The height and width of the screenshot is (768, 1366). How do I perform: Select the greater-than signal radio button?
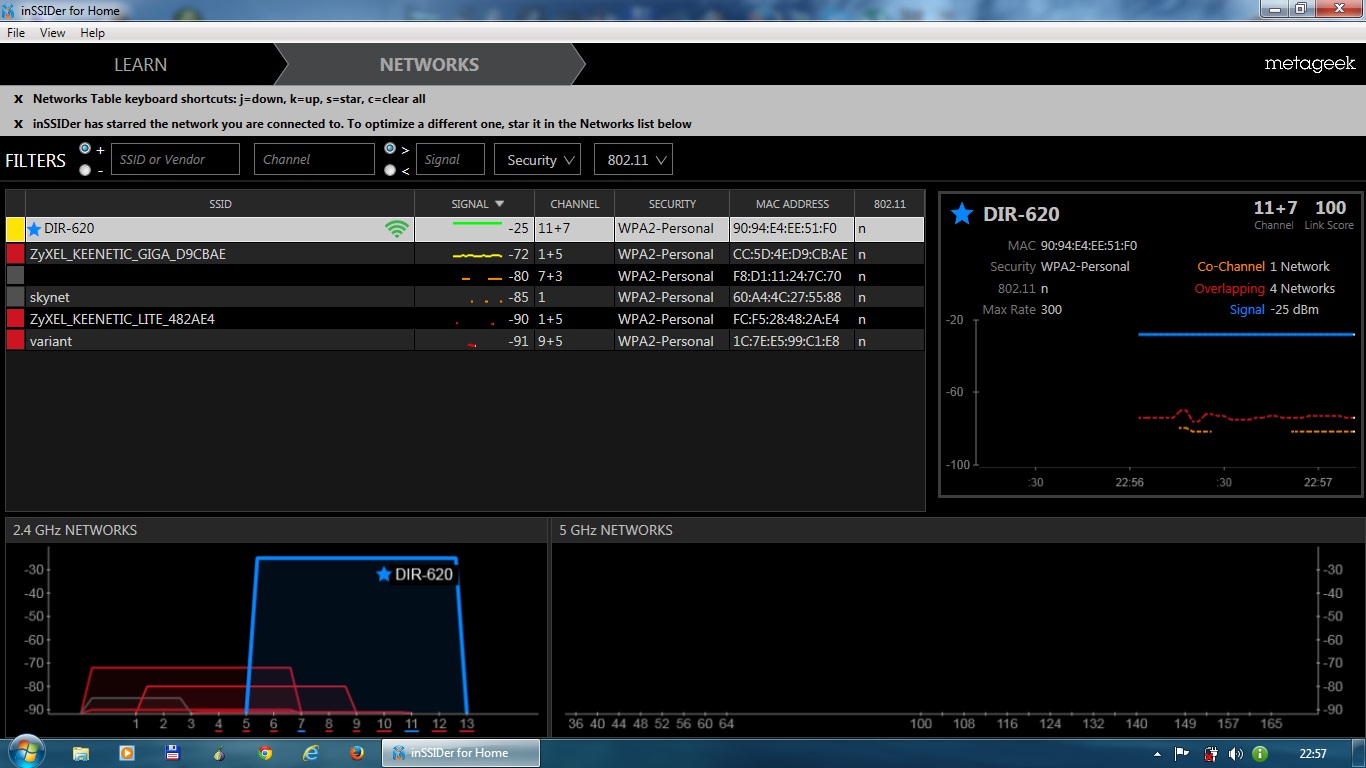point(390,149)
